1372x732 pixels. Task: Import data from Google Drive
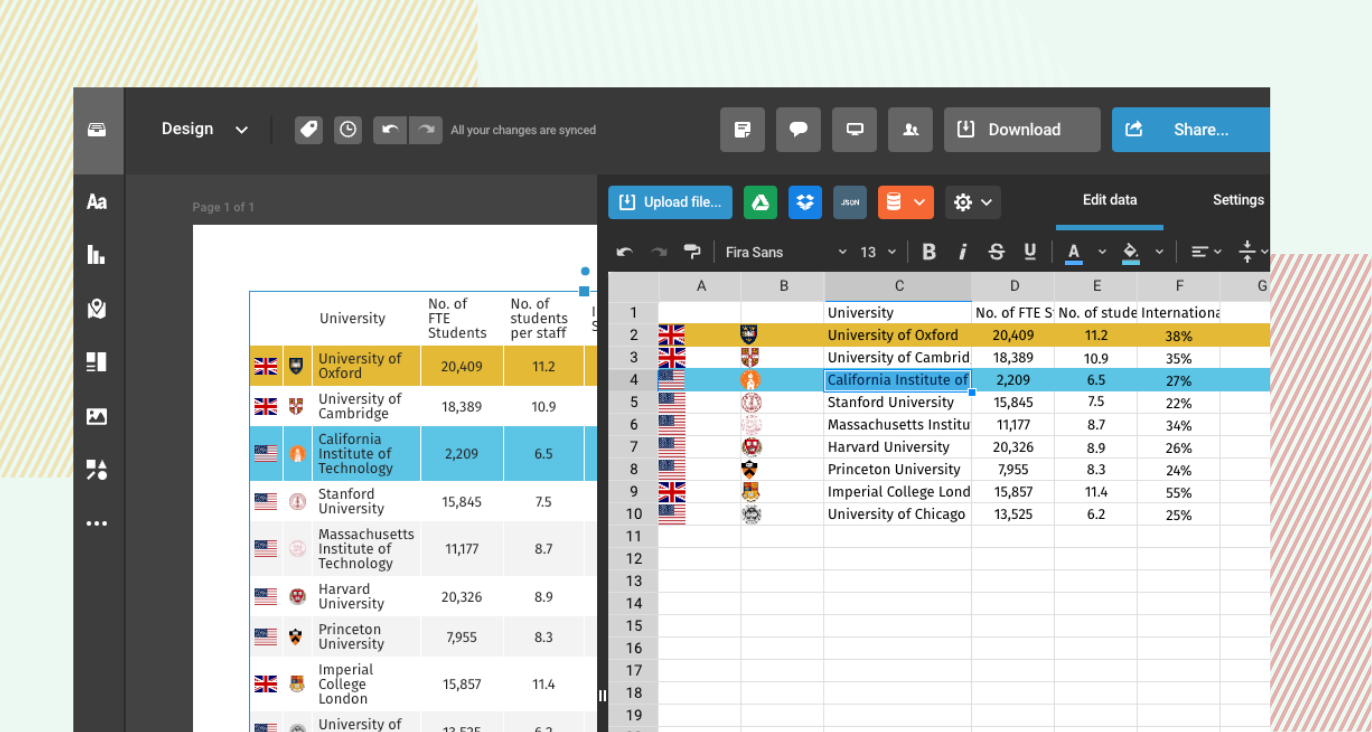tap(760, 202)
